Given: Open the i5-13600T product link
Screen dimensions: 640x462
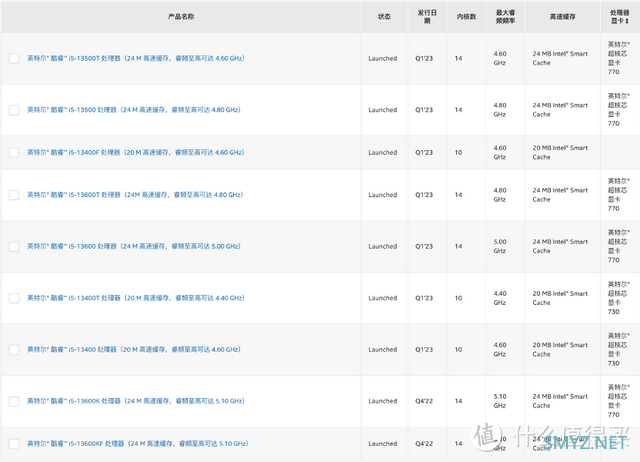Looking at the screenshot, I should [x=135, y=195].
